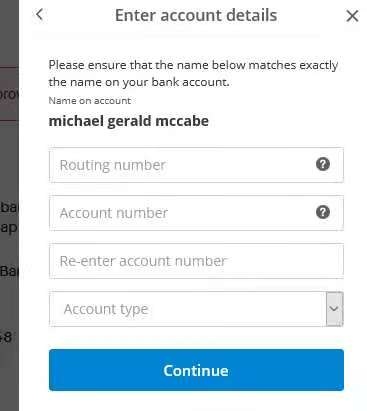Click the Account number placeholder text

(x=114, y=213)
